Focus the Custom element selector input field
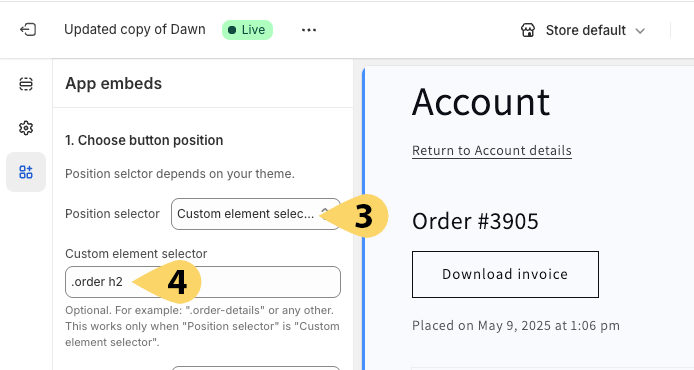 click(203, 282)
